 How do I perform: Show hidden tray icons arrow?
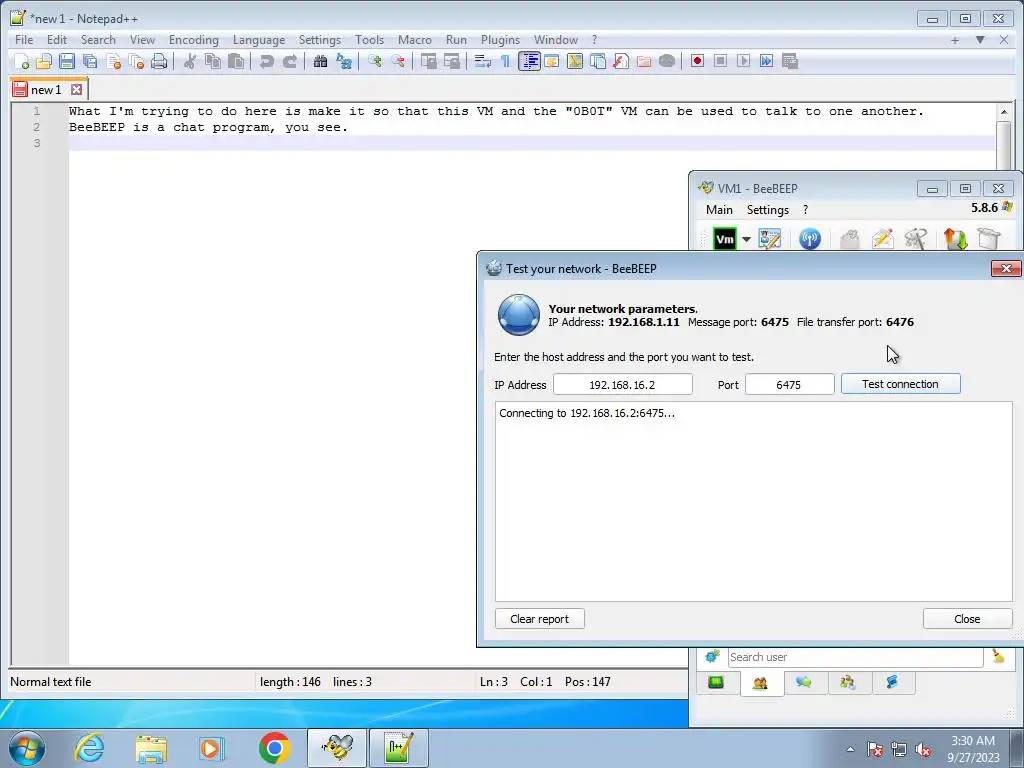850,749
